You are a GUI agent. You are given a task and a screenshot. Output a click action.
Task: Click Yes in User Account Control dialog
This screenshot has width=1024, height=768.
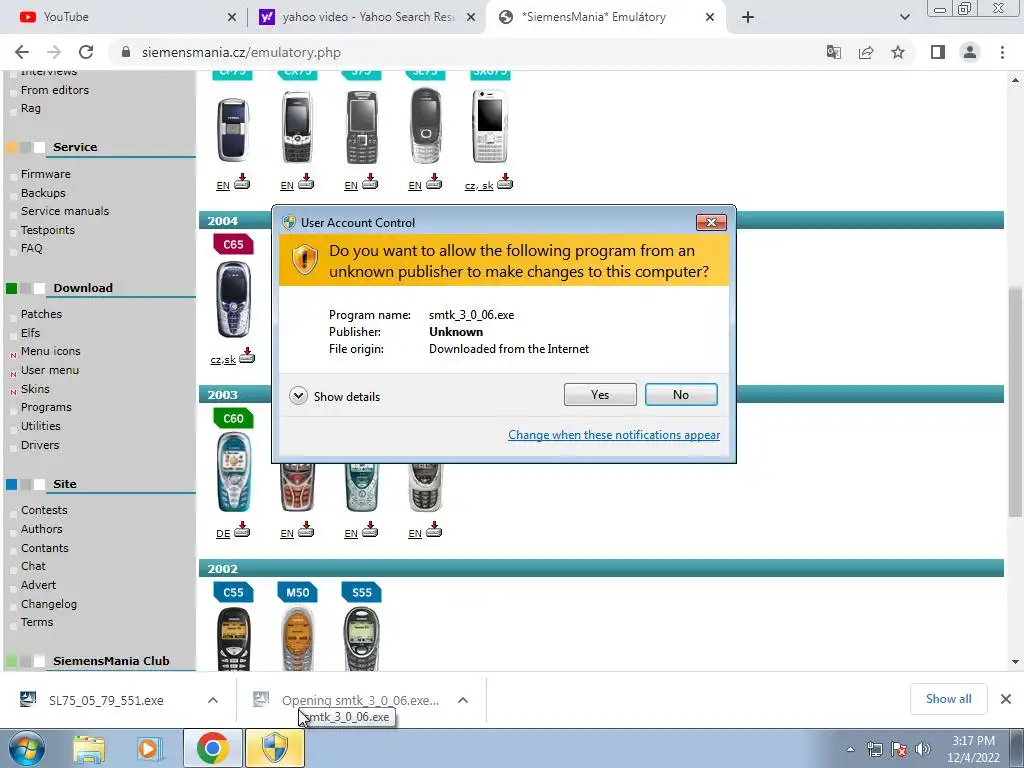[600, 394]
